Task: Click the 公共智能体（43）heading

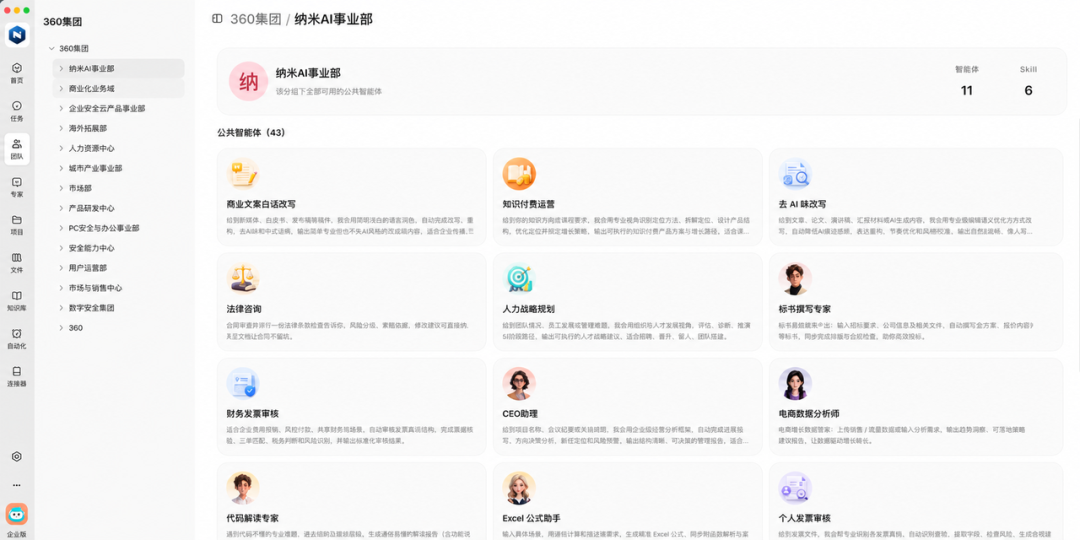Action: 251,132
